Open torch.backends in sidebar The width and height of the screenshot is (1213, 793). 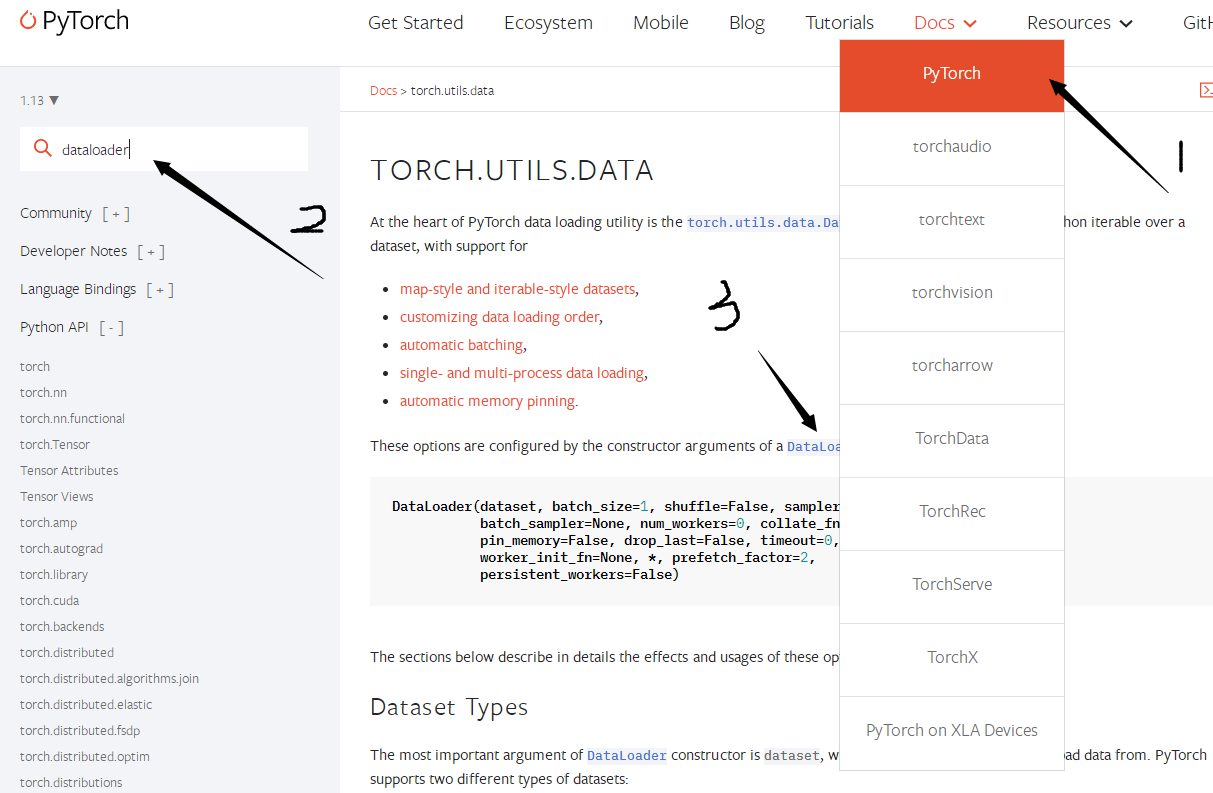(x=62, y=627)
